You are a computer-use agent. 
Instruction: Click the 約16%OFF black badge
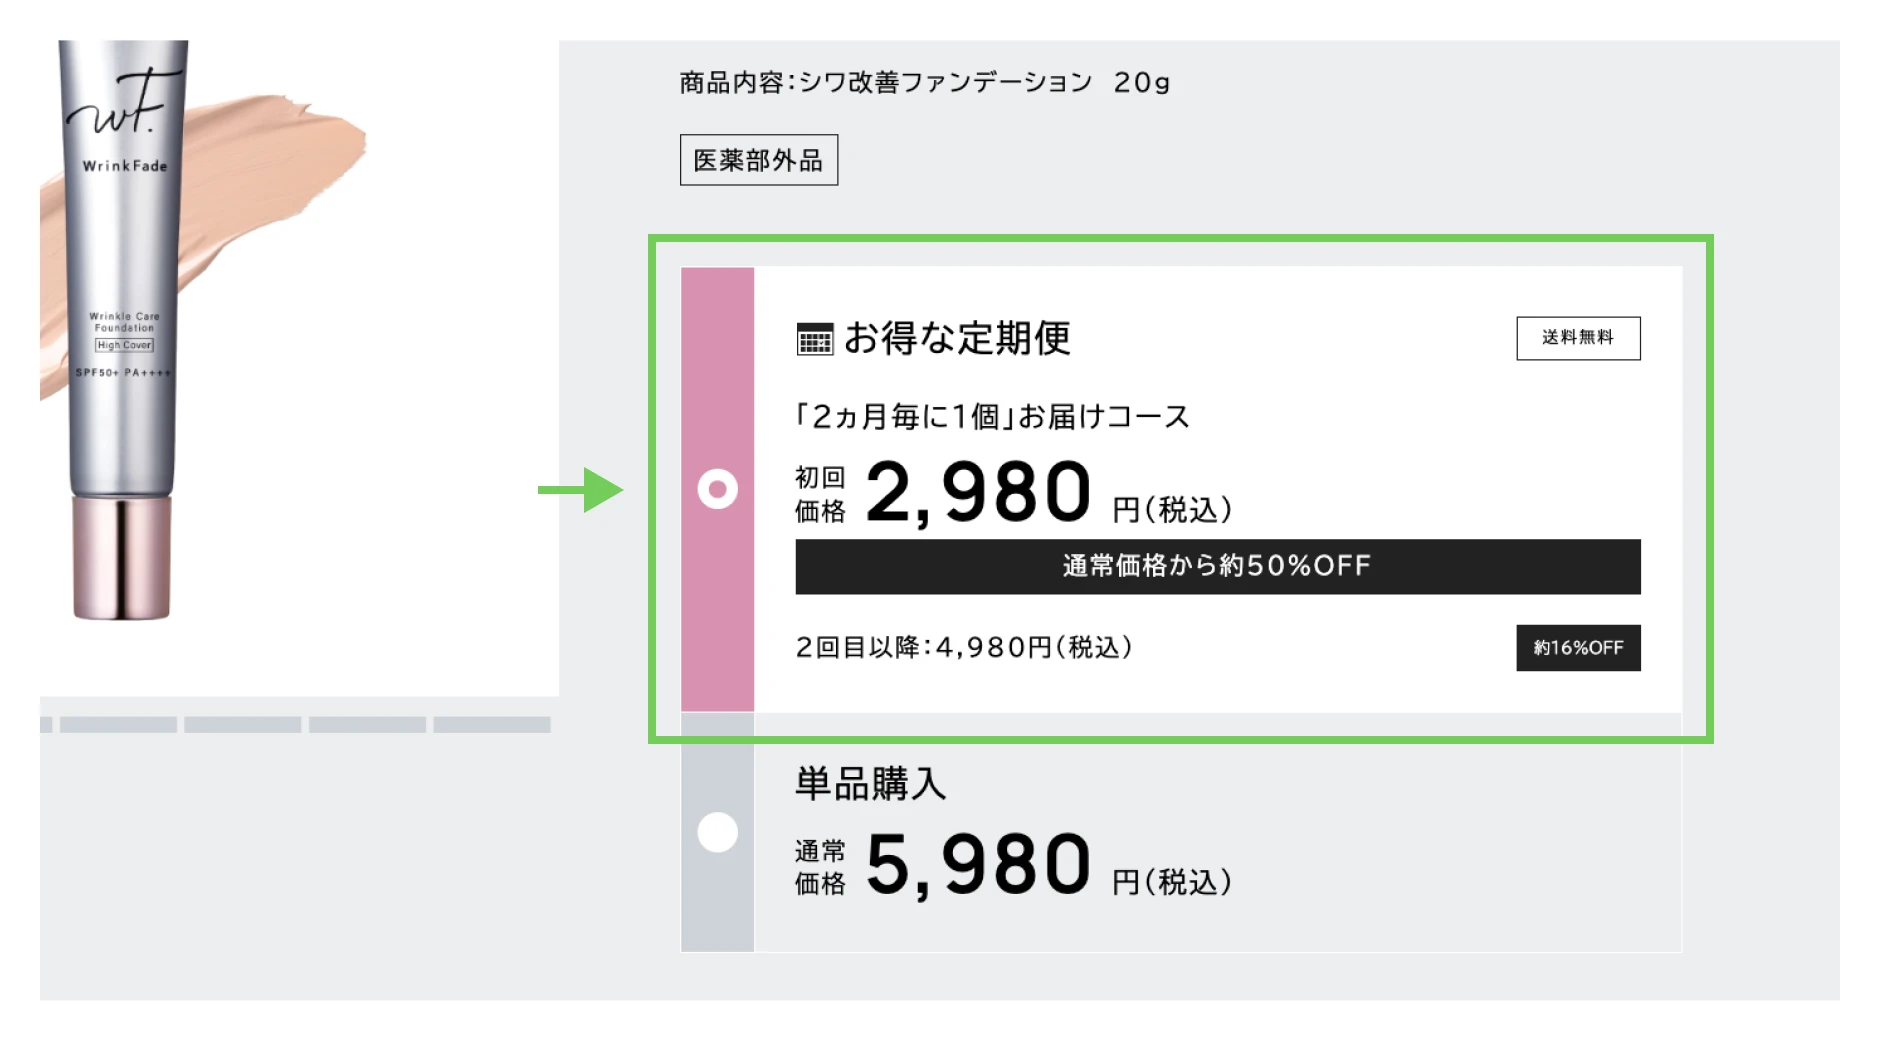pos(1577,648)
